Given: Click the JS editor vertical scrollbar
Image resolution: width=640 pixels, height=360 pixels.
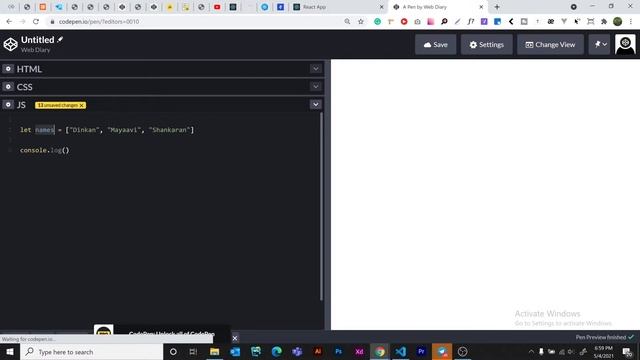Looking at the screenshot, I should [321, 206].
